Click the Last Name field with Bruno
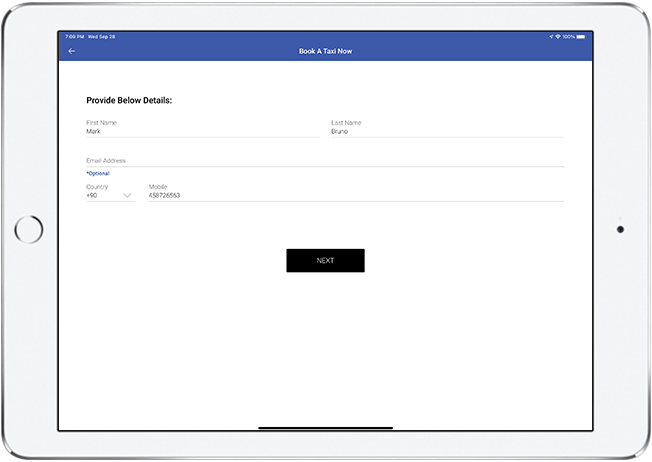Viewport: 652px width, 462px height. [447, 128]
